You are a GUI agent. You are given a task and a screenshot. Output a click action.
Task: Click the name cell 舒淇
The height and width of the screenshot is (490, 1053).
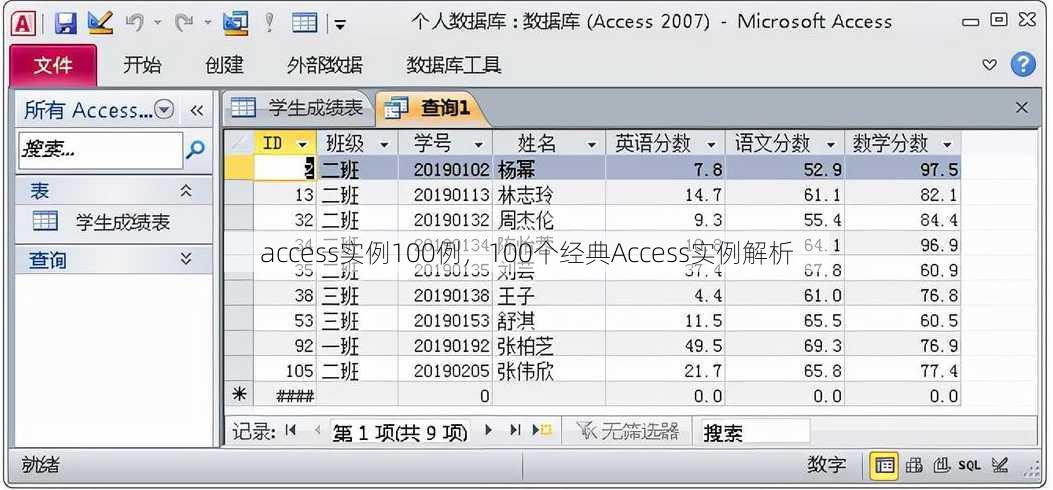[549, 320]
